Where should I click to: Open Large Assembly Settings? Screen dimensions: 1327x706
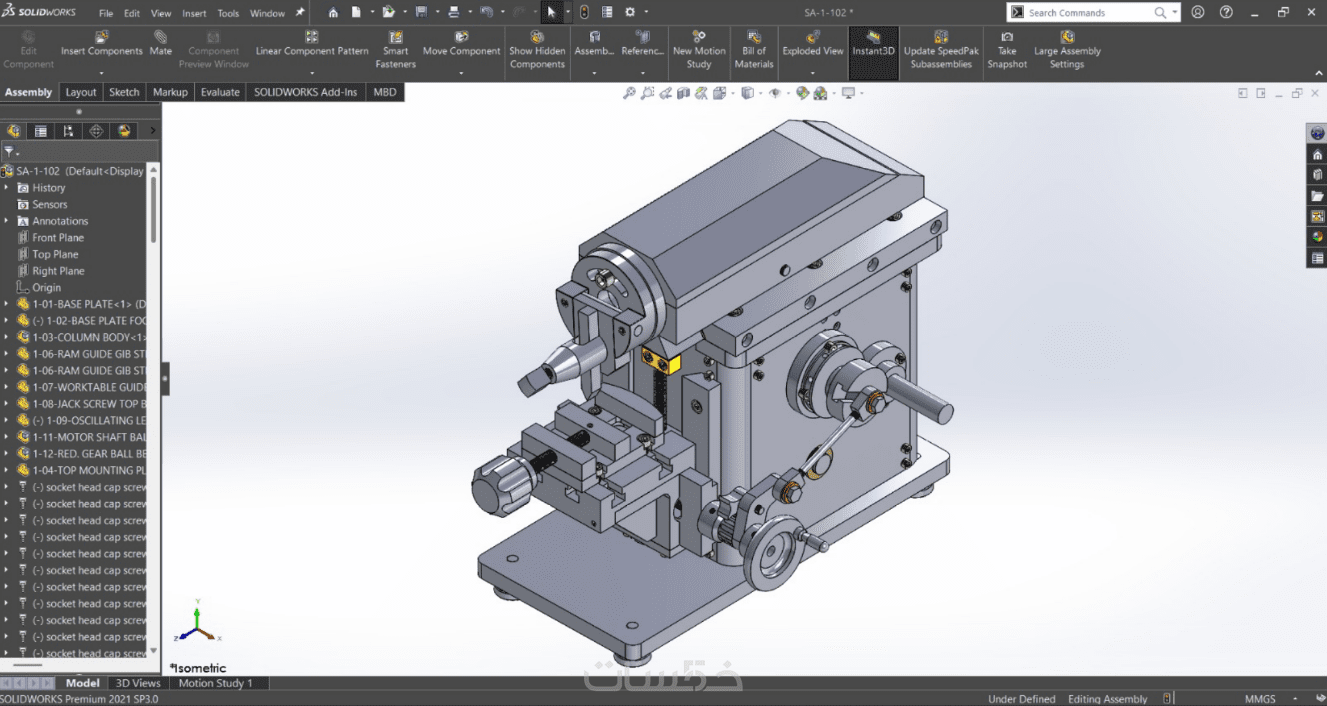tap(1067, 50)
